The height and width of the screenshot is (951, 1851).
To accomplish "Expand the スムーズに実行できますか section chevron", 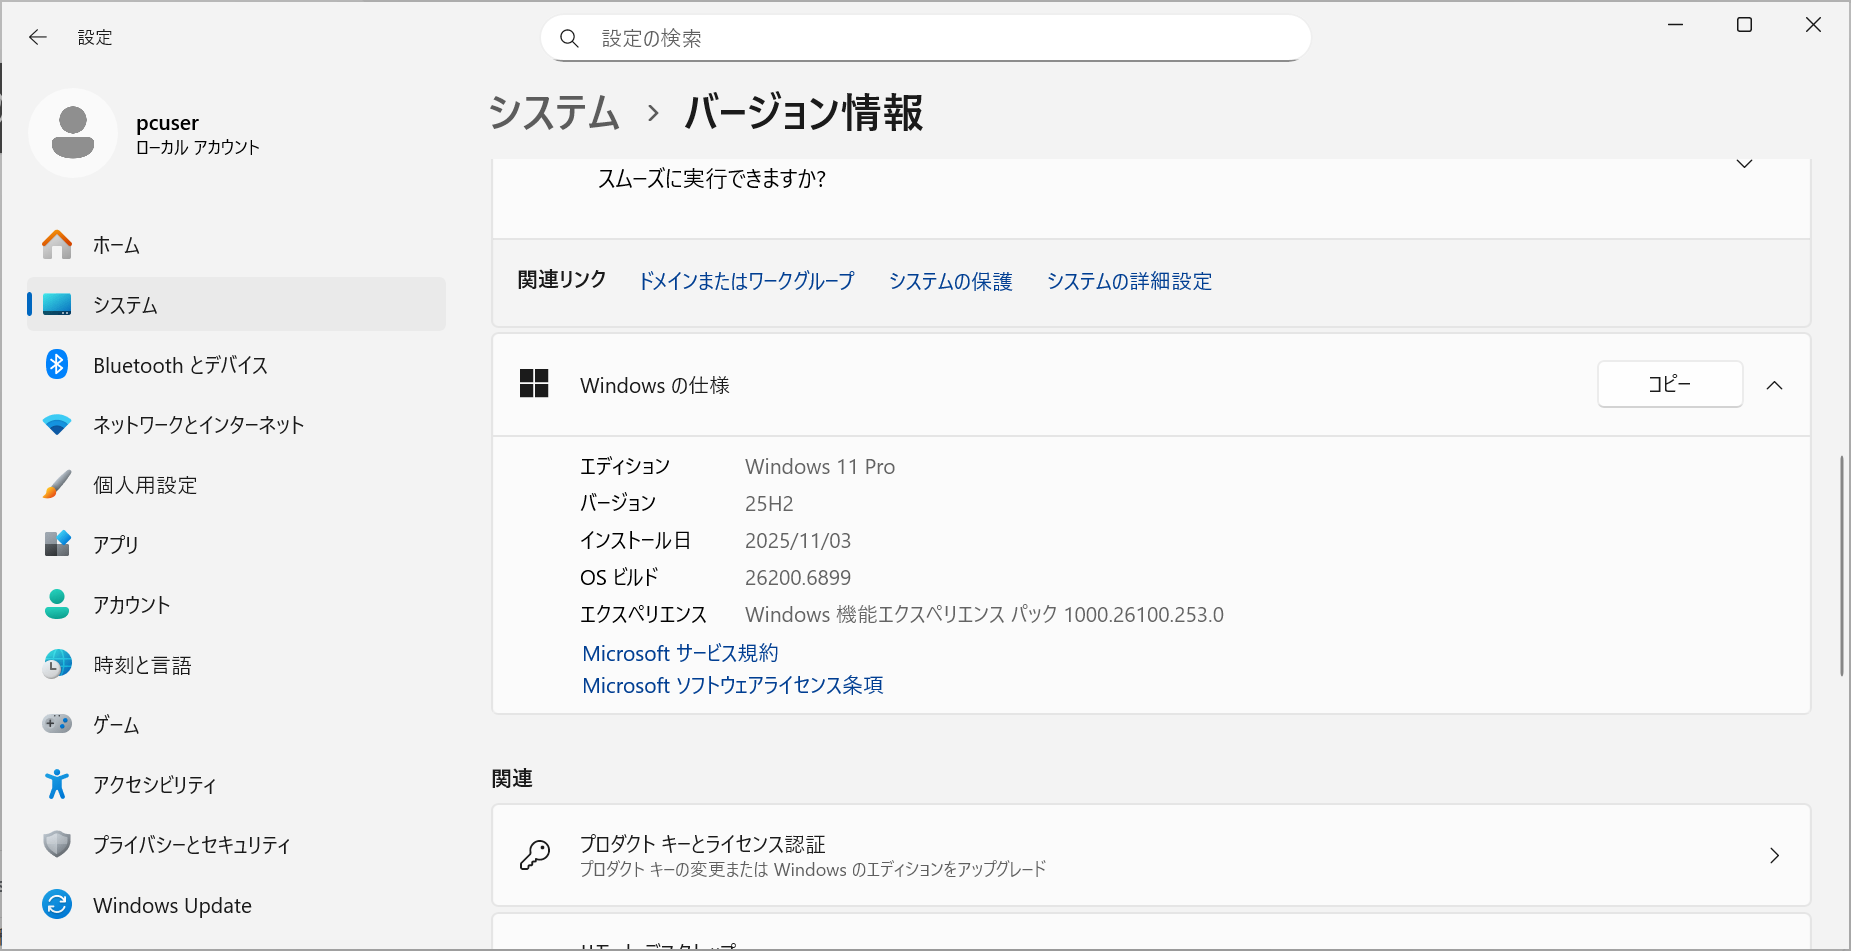I will click(1744, 164).
